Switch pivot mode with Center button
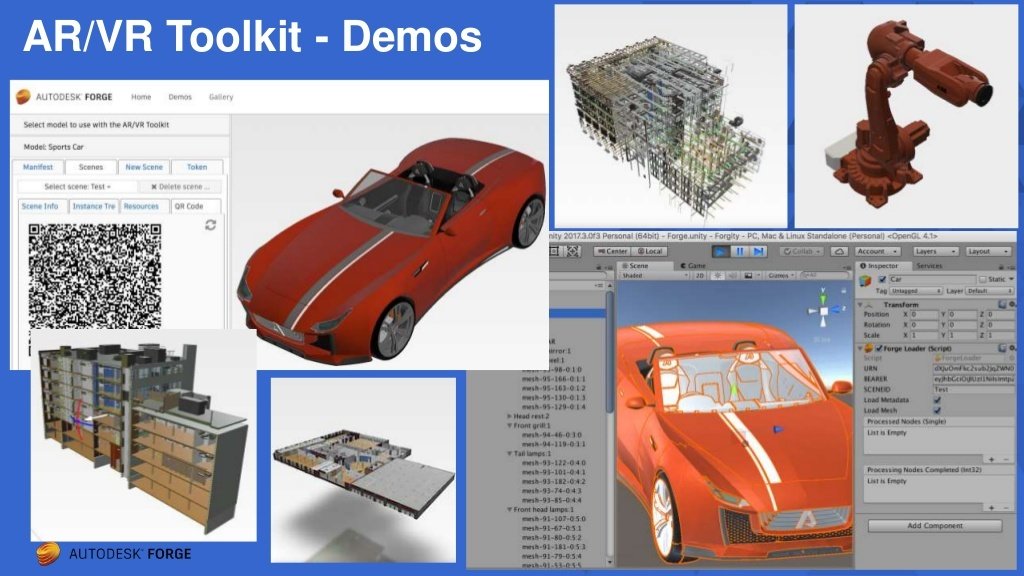The image size is (1024, 576). pyautogui.click(x=612, y=251)
